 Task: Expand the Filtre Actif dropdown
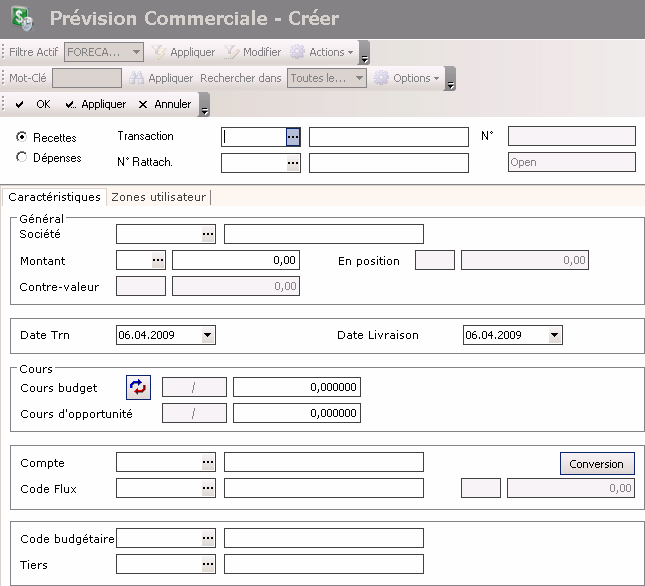click(x=136, y=52)
